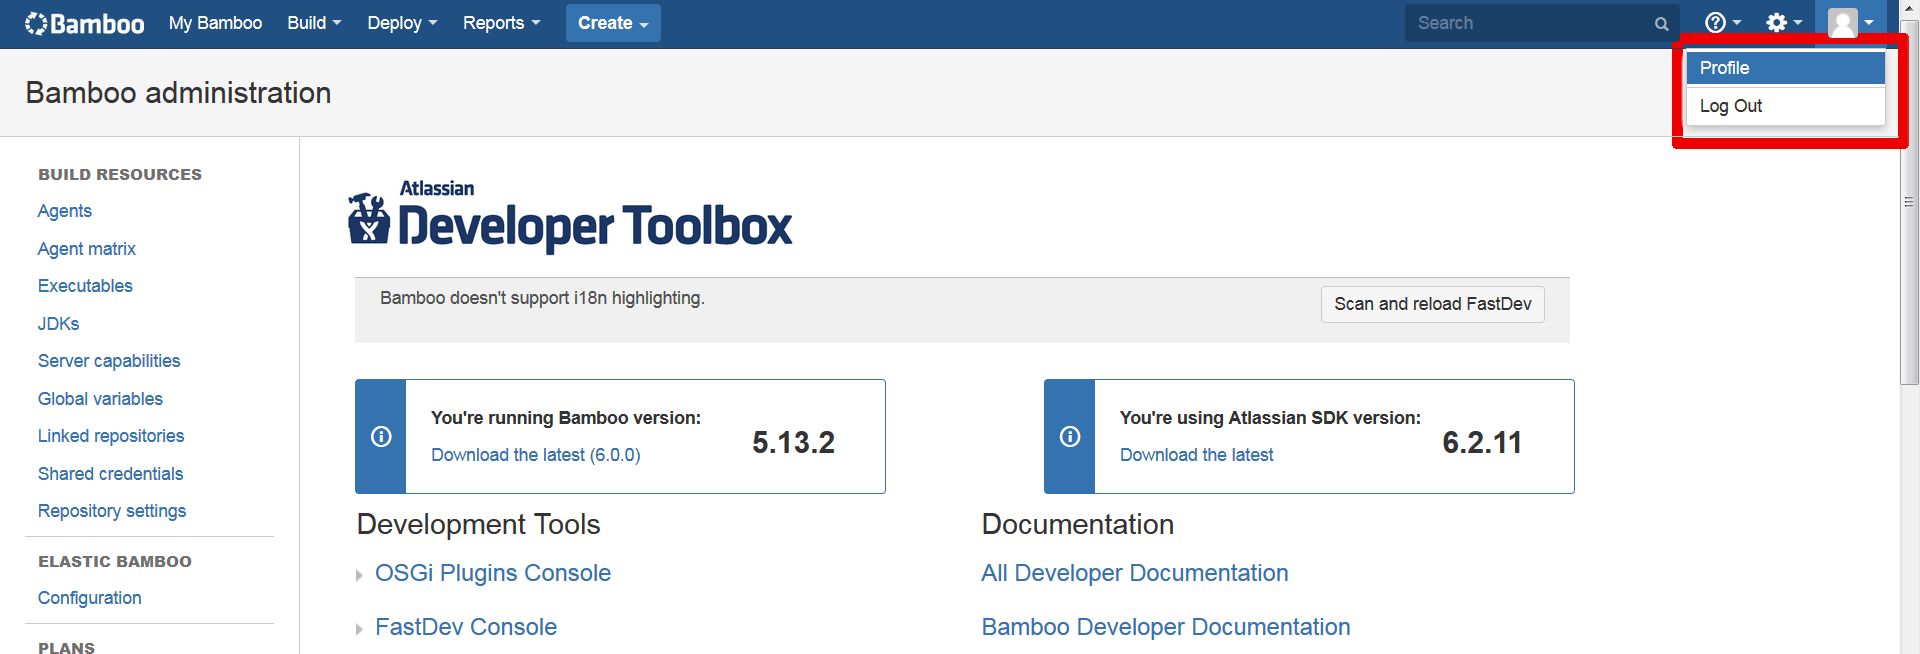Open OSGi Plugins Console link
1920x654 pixels.
(493, 573)
